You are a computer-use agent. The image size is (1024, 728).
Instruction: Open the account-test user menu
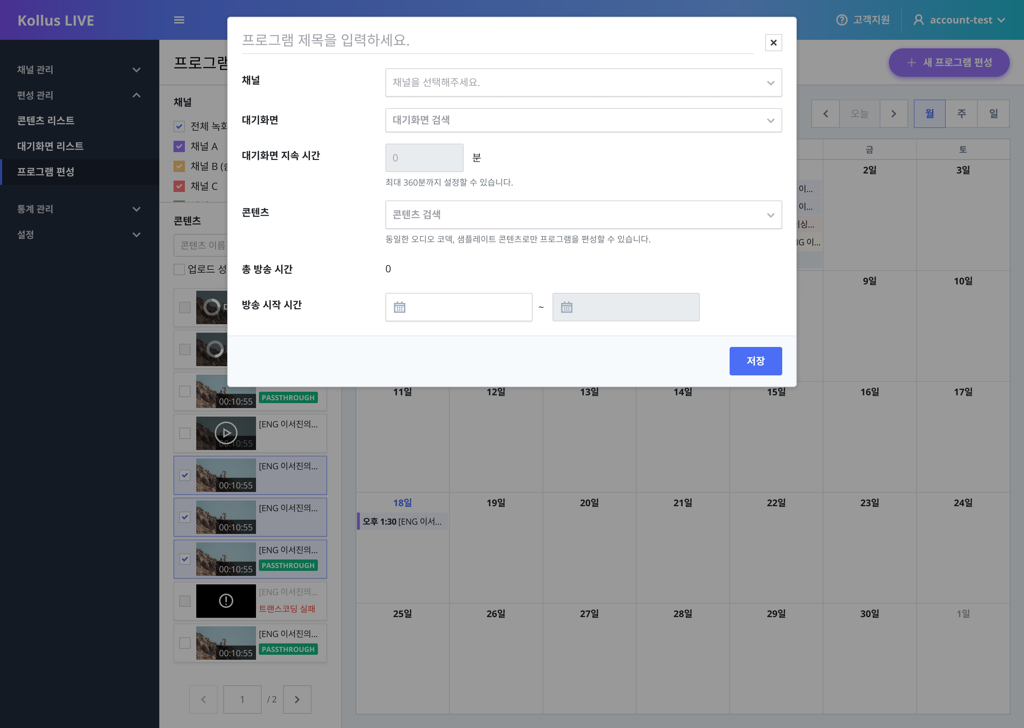click(959, 20)
